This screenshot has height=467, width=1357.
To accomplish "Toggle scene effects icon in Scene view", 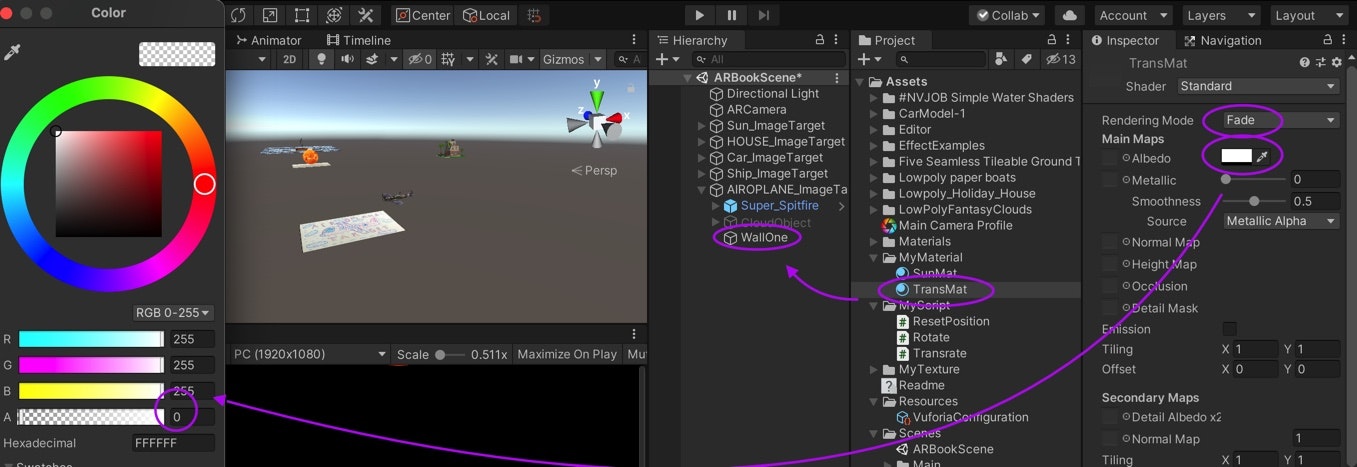I will [x=372, y=59].
